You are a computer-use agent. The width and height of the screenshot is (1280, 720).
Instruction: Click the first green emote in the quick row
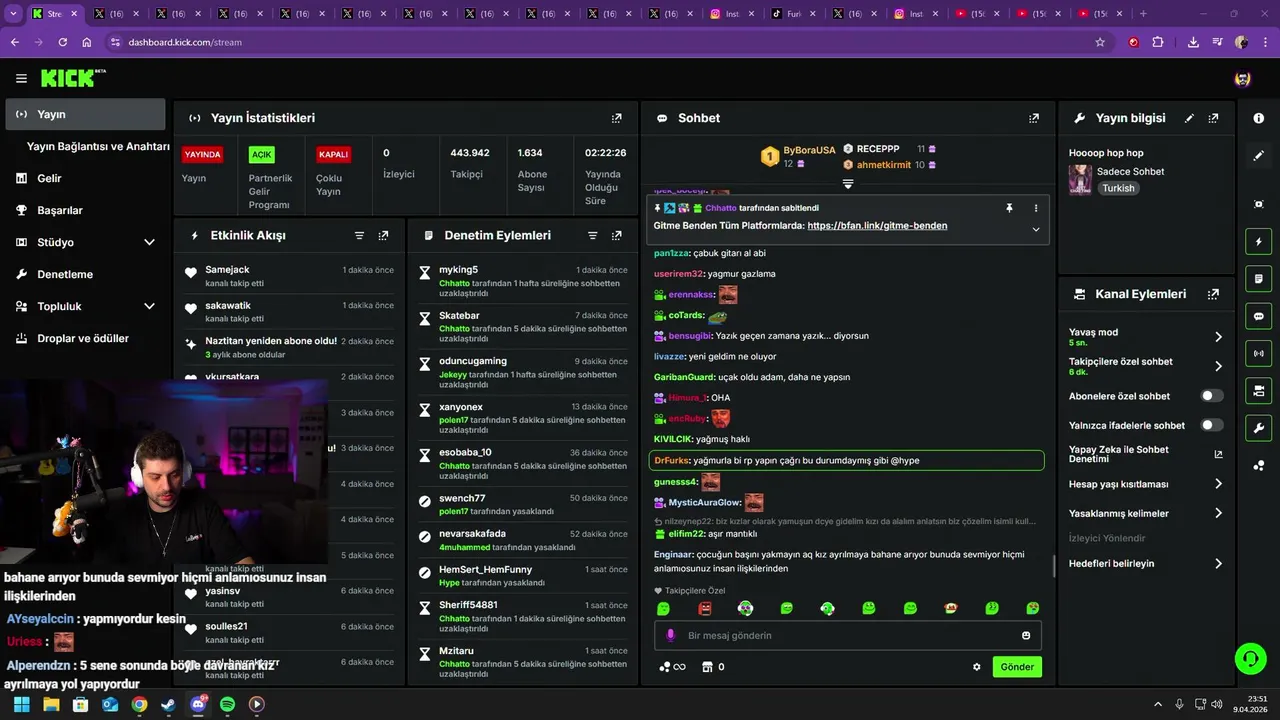(663, 608)
